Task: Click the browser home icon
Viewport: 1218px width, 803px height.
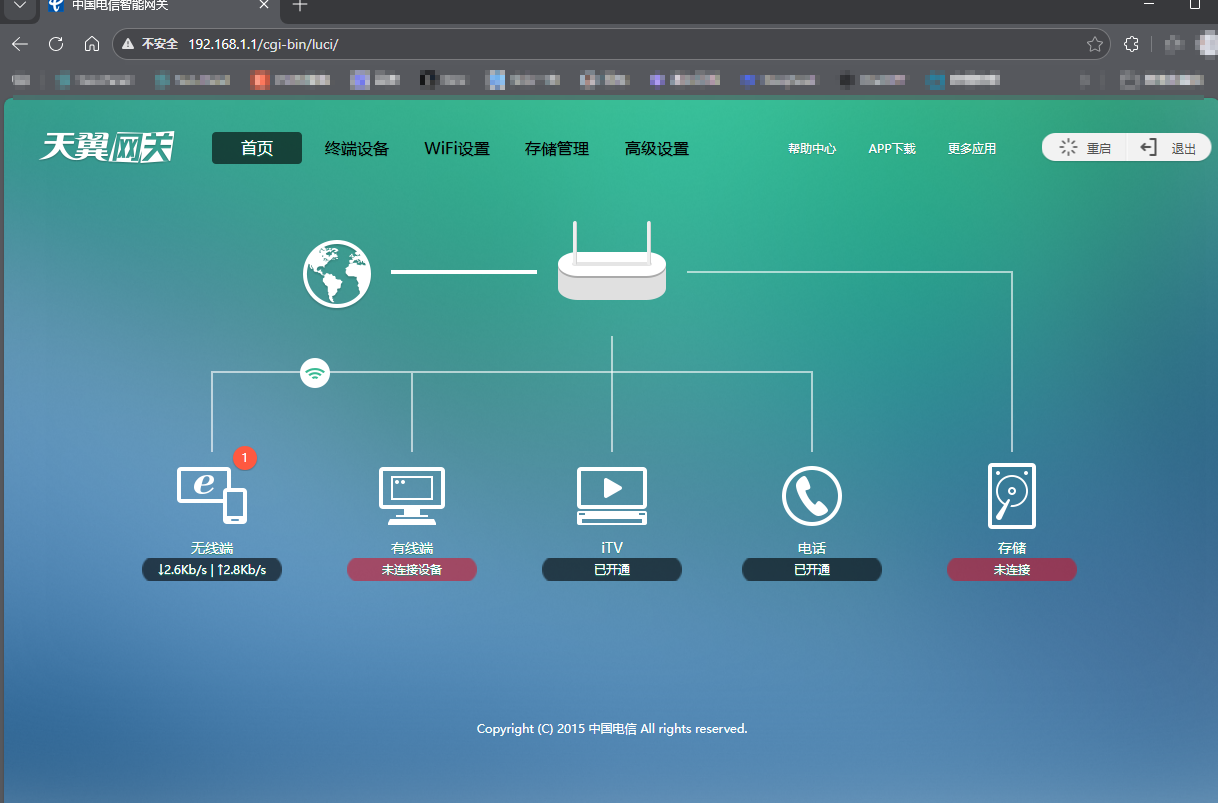Action: coord(92,44)
